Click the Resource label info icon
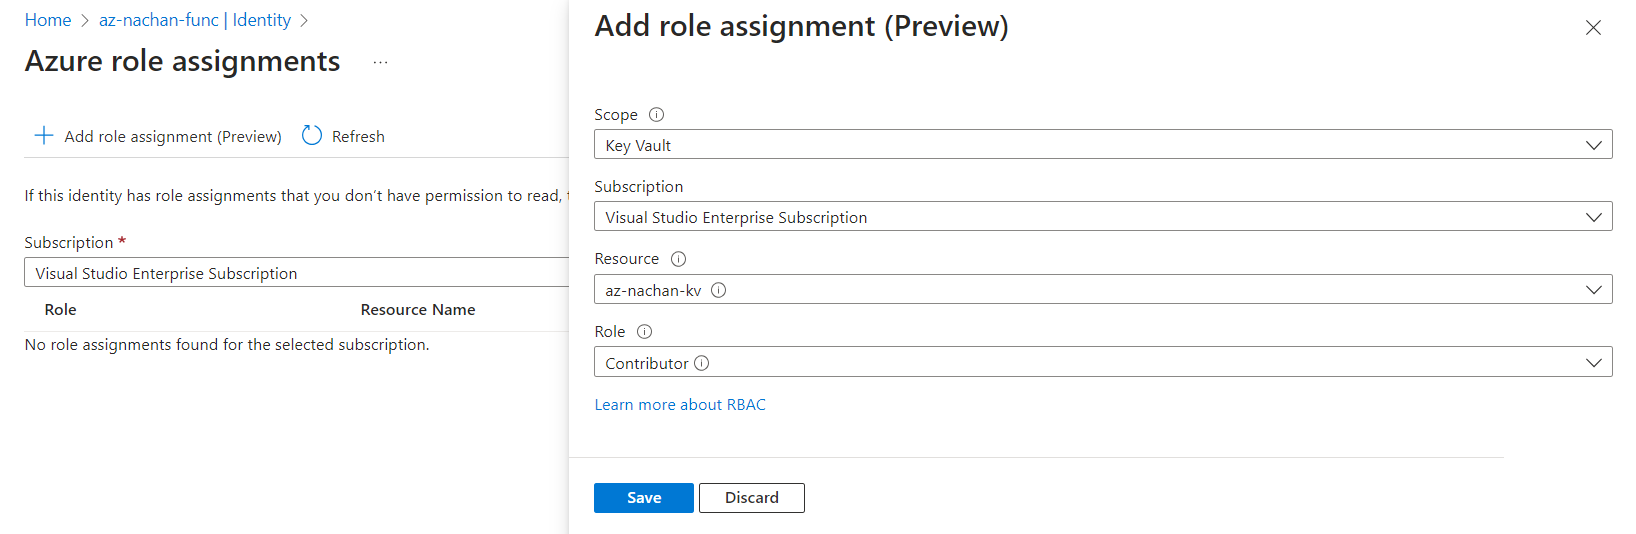 (x=678, y=259)
